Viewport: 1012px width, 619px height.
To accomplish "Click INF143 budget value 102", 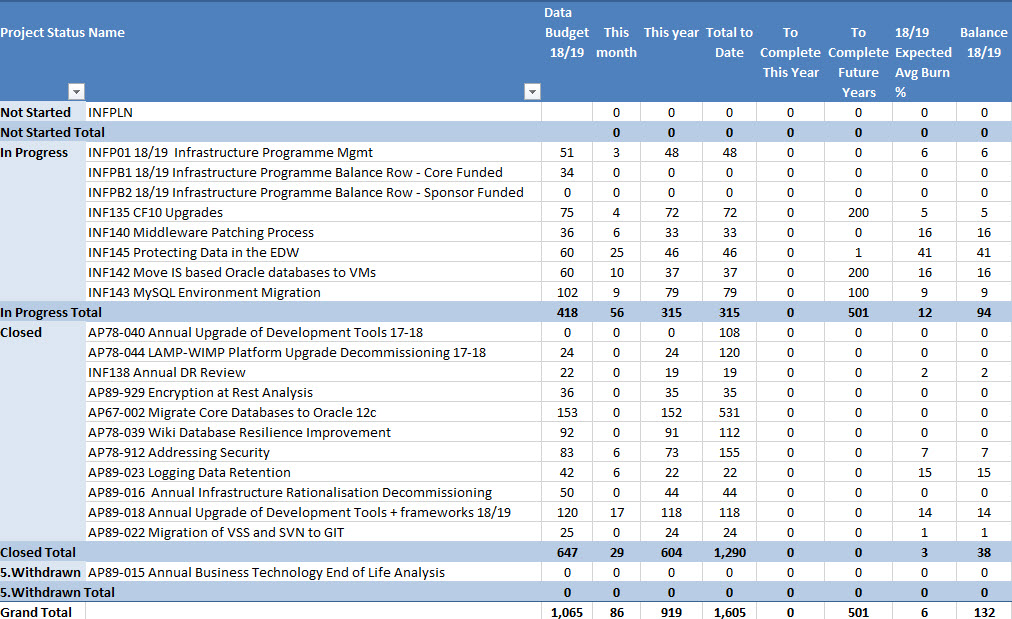I will (x=567, y=292).
